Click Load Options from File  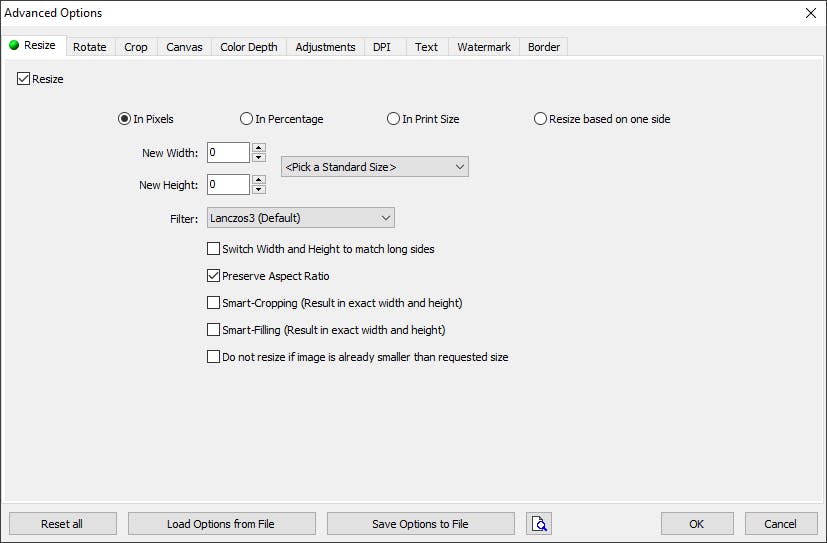point(221,524)
